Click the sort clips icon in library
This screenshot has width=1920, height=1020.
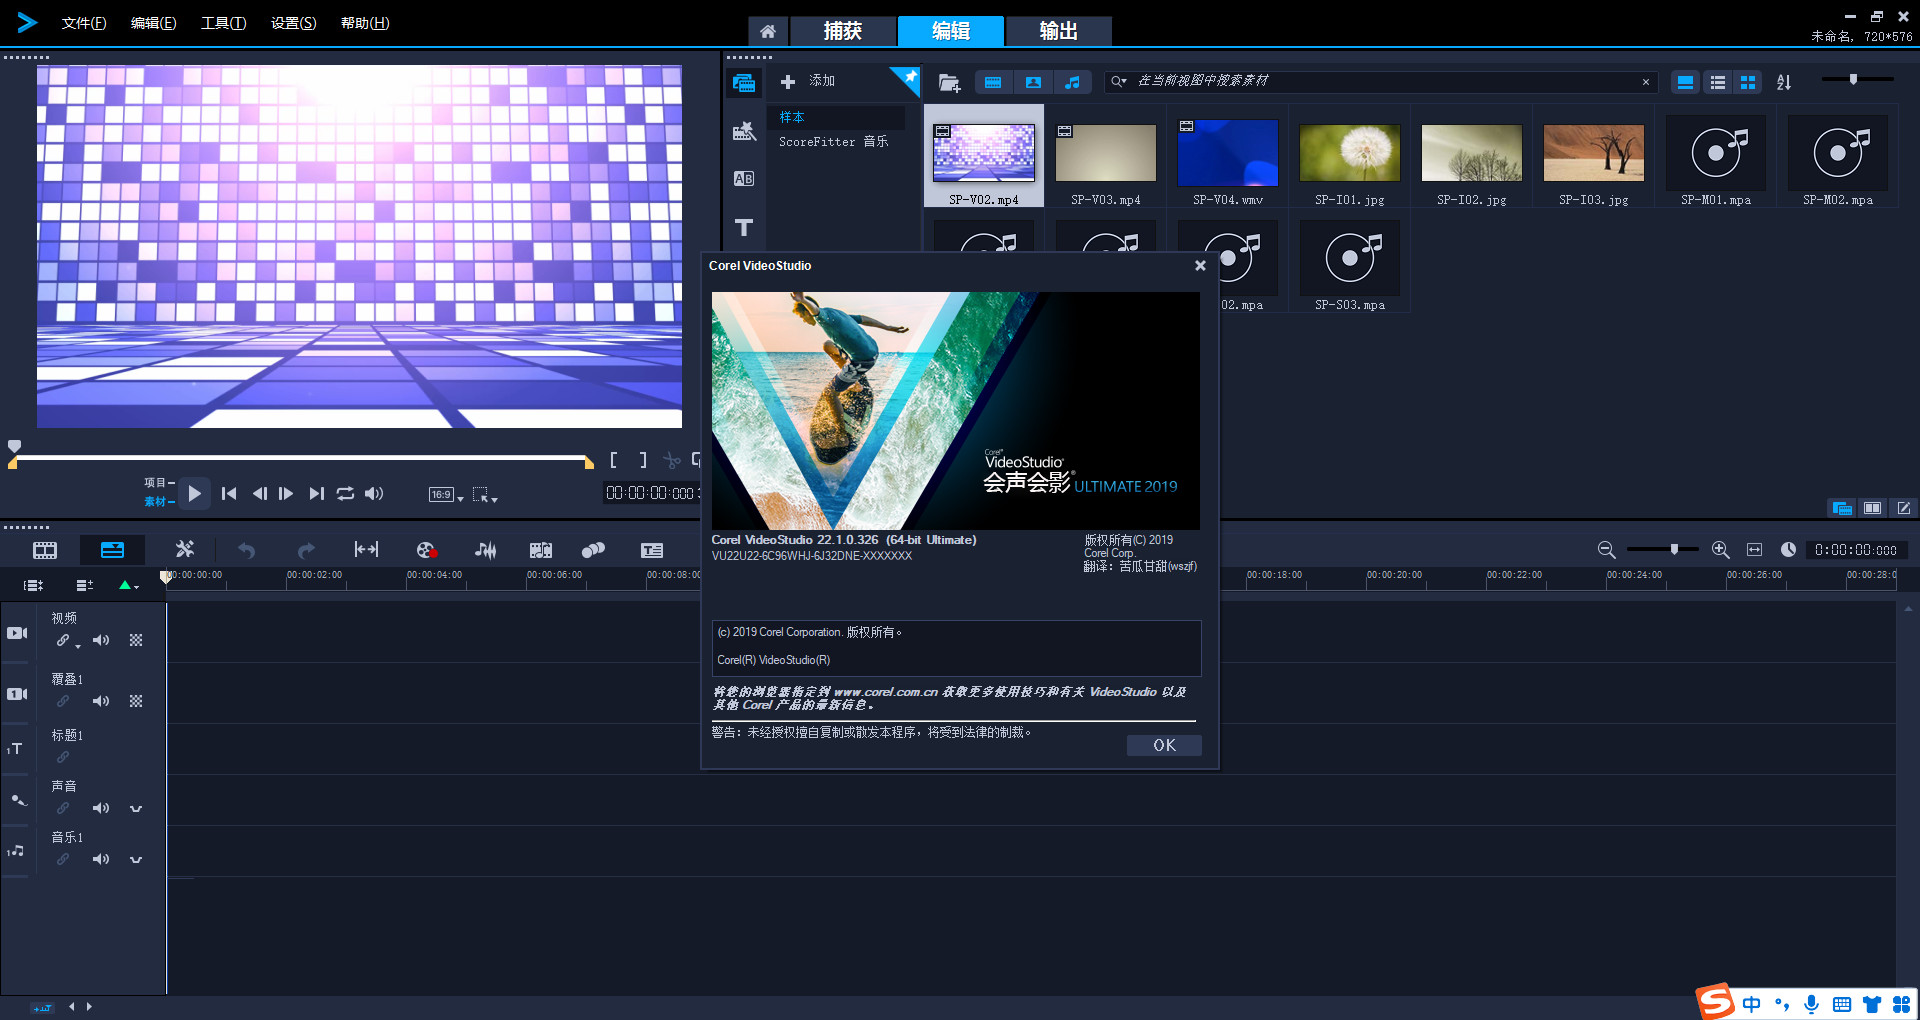point(1784,83)
